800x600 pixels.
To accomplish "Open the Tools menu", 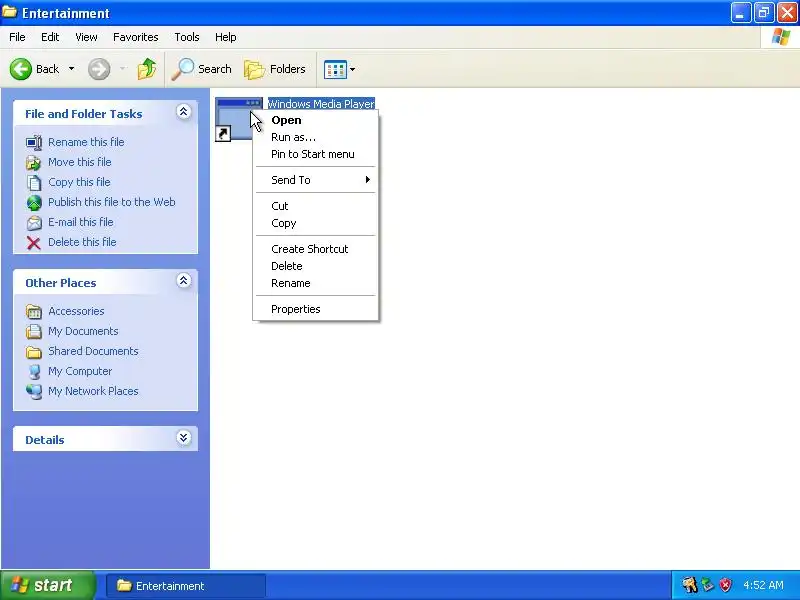I will [187, 37].
